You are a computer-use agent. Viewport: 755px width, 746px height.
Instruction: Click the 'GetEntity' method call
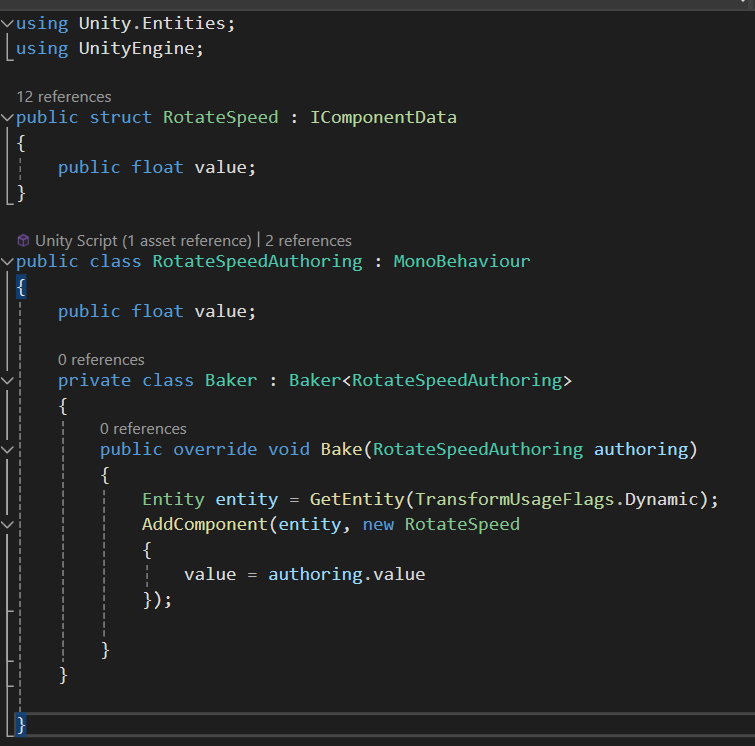click(357, 499)
